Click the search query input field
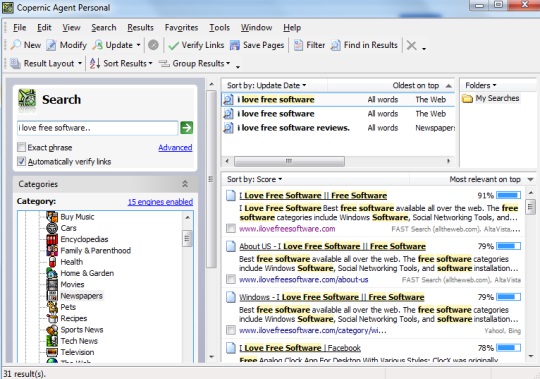 (x=97, y=128)
